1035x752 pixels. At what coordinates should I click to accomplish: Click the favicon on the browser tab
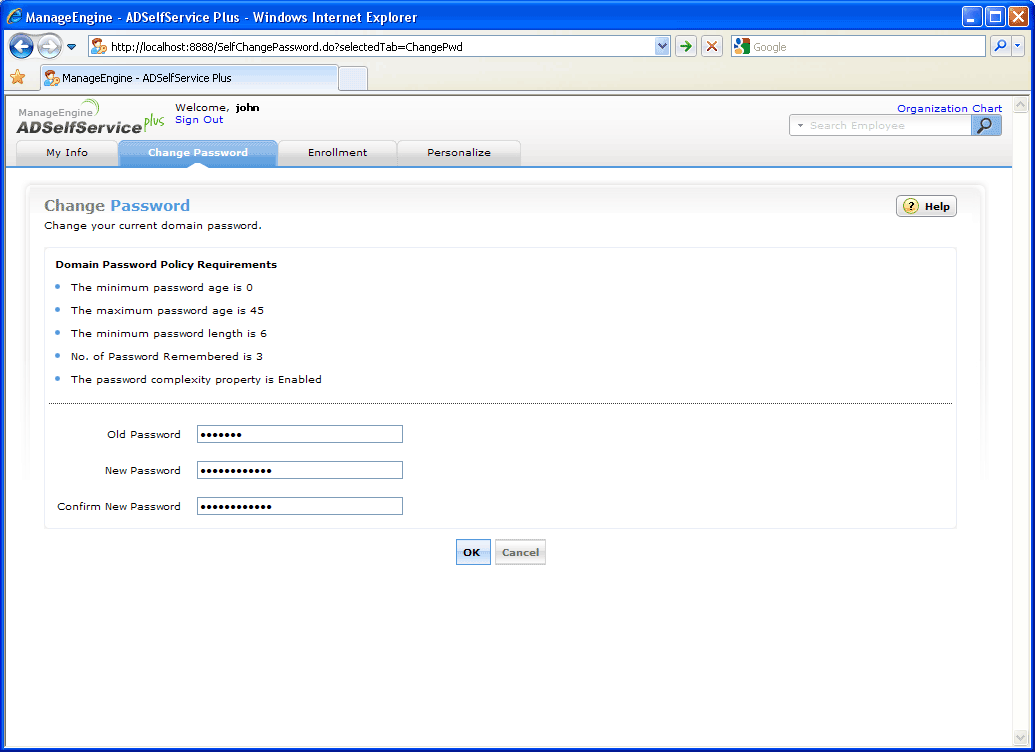pos(52,78)
